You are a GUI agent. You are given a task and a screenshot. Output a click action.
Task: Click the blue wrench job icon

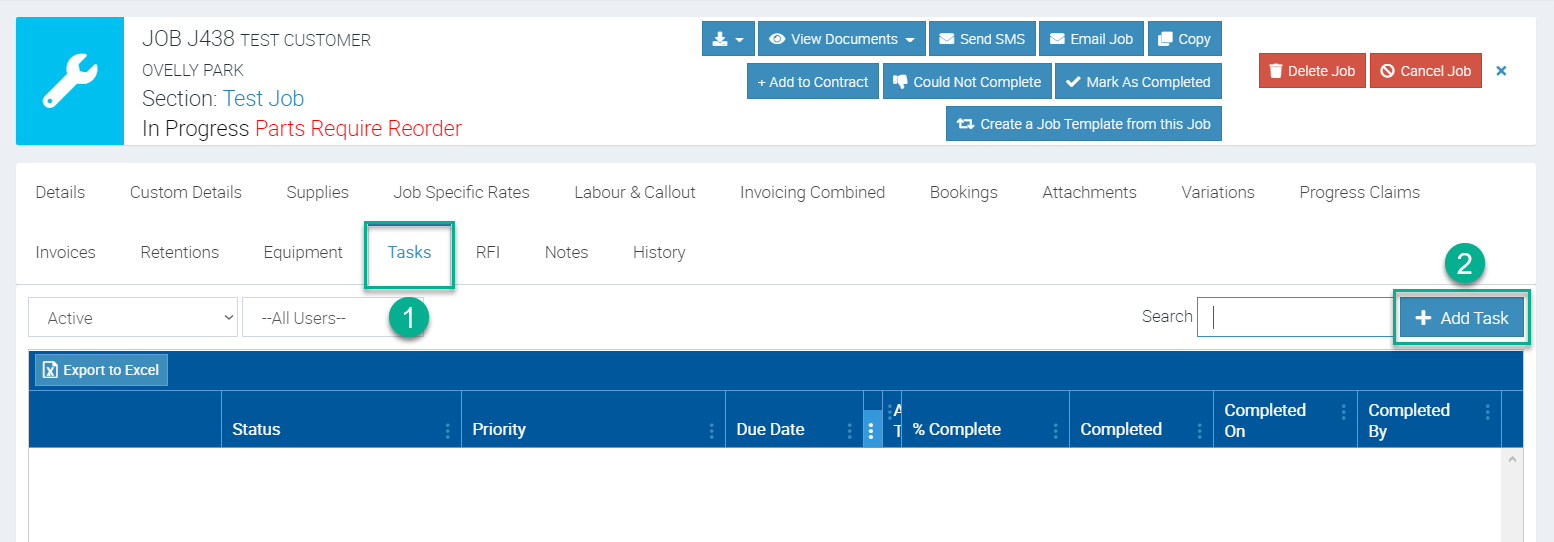(70, 81)
